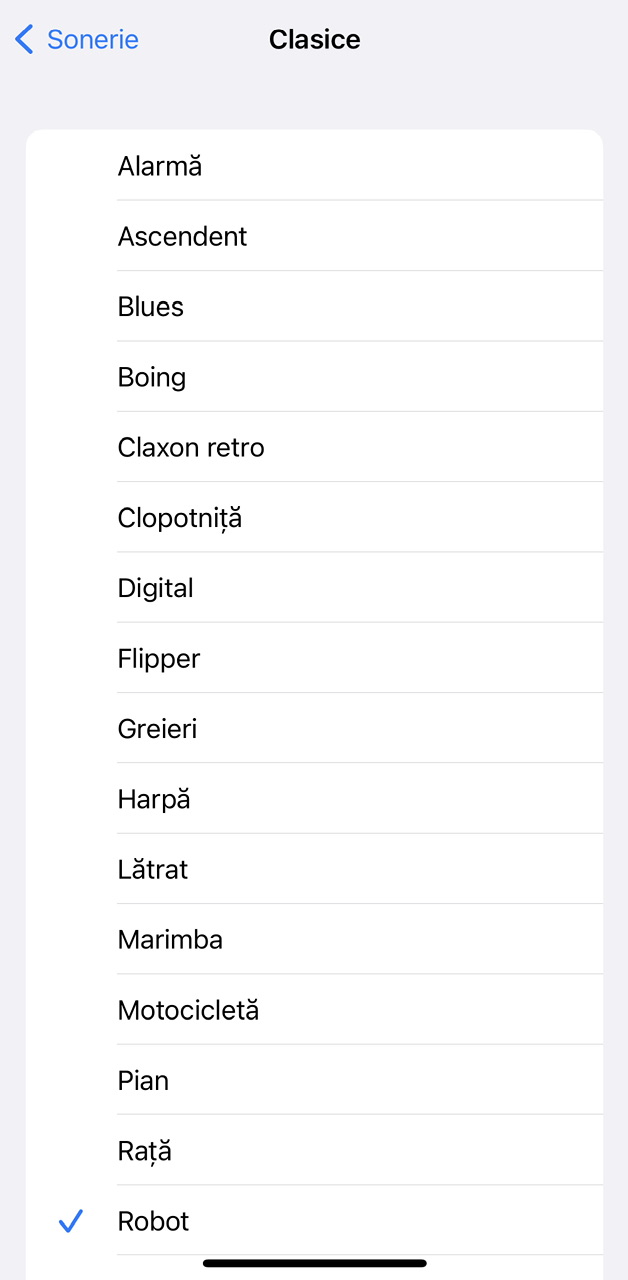This screenshot has height=1280, width=628.
Task: Tap the back chevron icon
Action: tap(25, 40)
